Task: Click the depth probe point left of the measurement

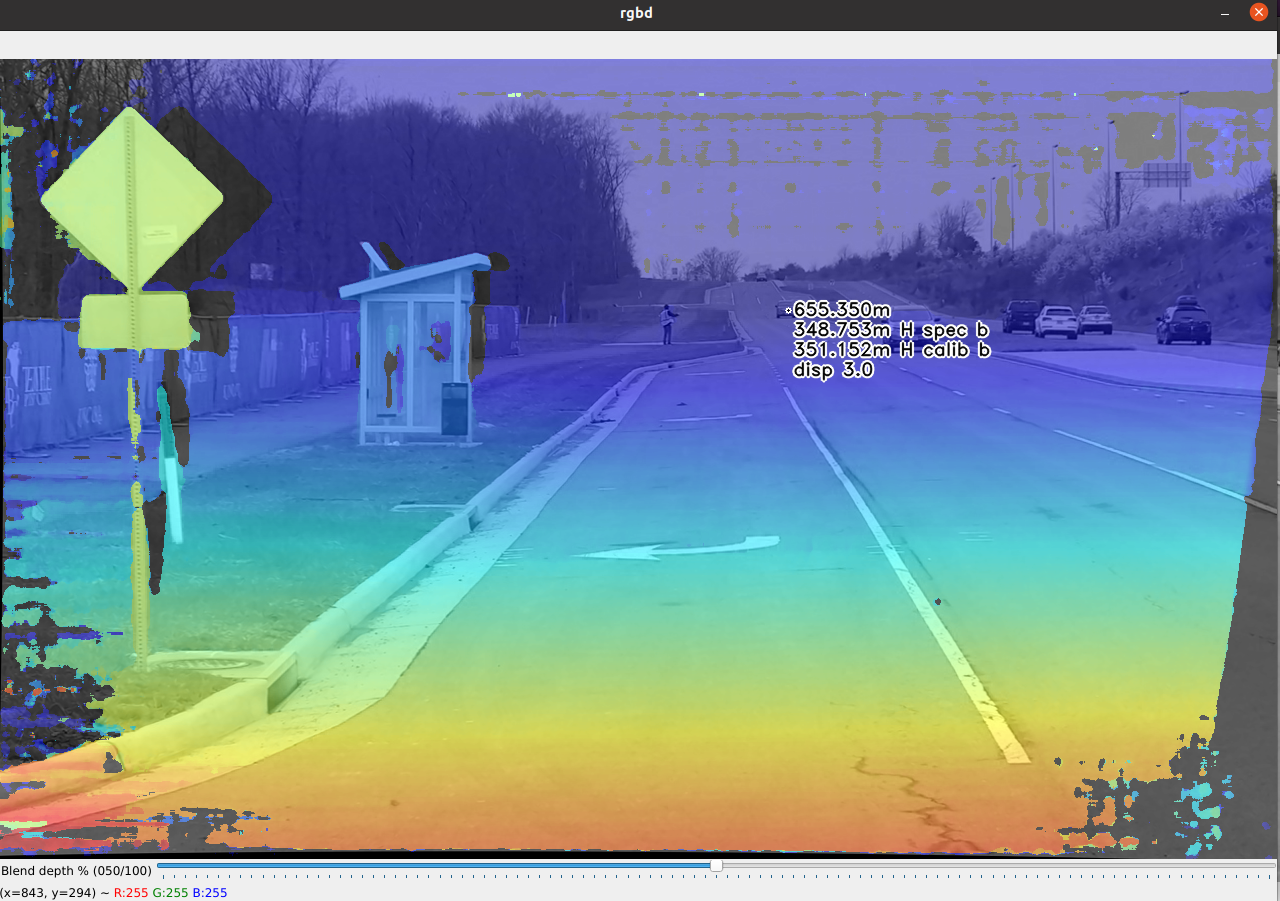Action: click(789, 310)
